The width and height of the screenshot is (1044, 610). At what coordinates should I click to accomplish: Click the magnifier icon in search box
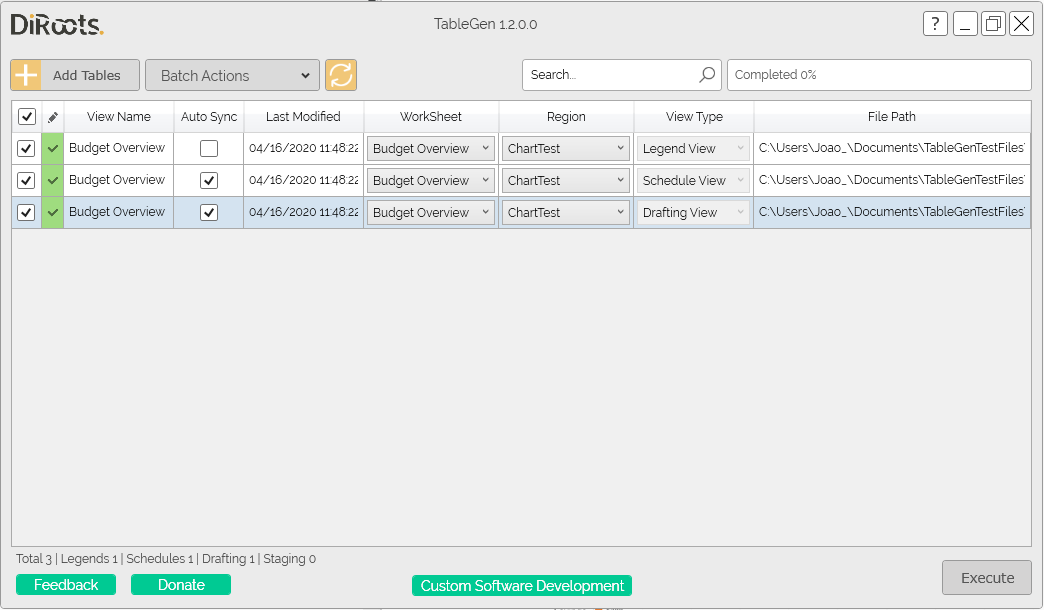(x=706, y=75)
